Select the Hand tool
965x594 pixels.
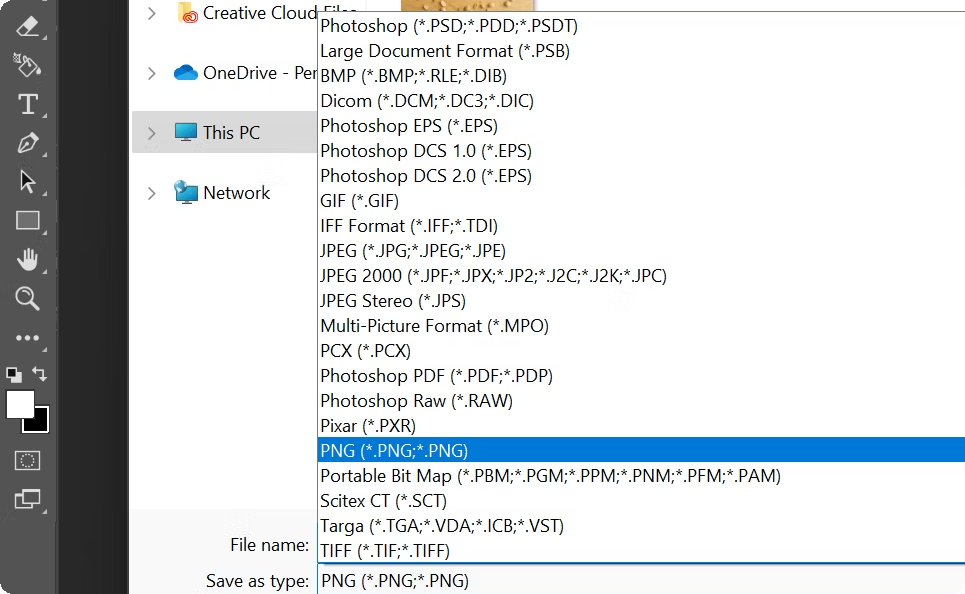click(x=27, y=260)
